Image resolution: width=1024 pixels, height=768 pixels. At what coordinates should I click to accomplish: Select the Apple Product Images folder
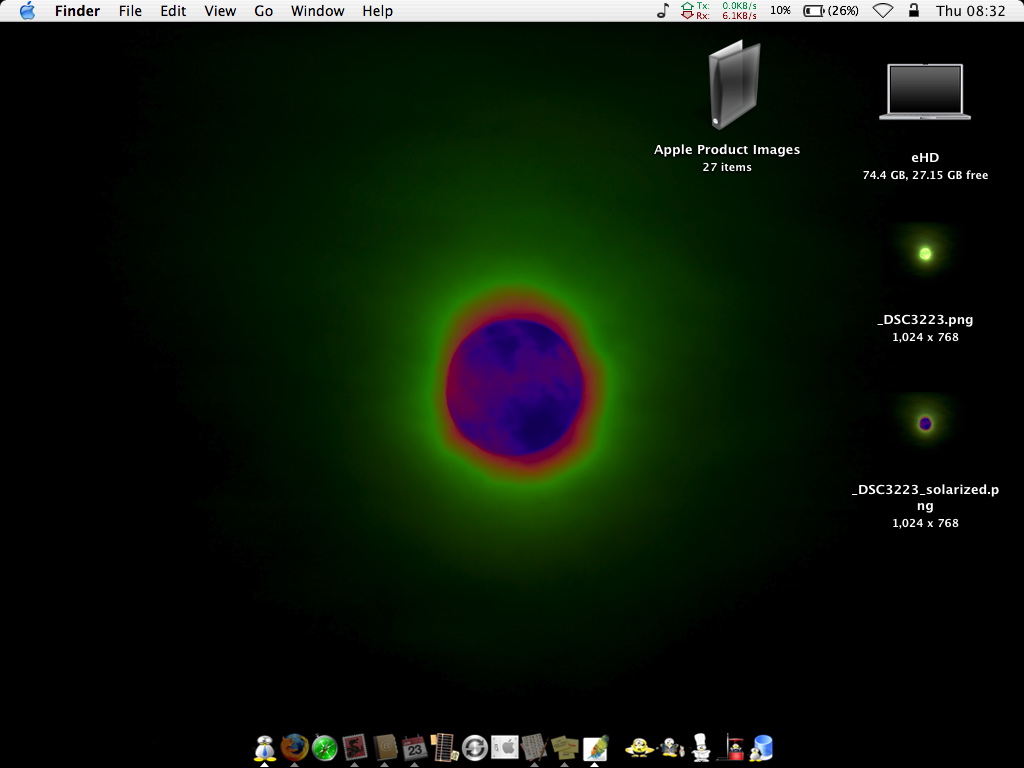733,87
